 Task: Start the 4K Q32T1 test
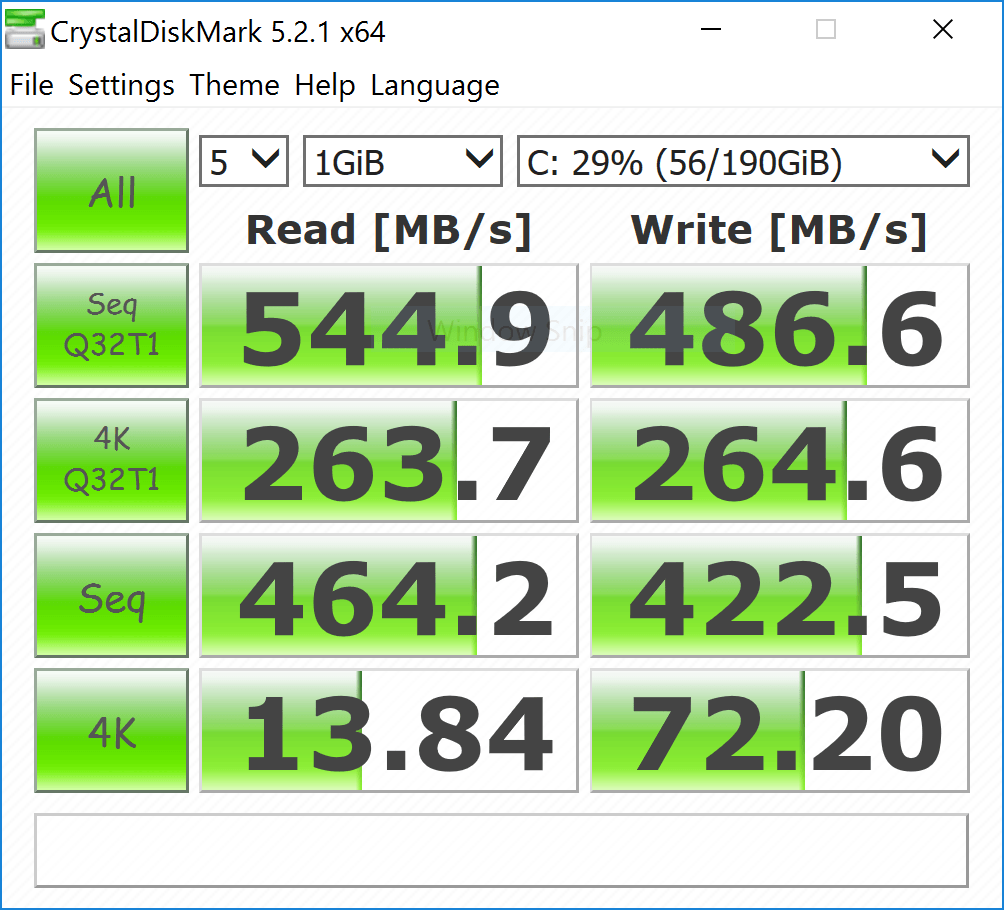[x=111, y=460]
